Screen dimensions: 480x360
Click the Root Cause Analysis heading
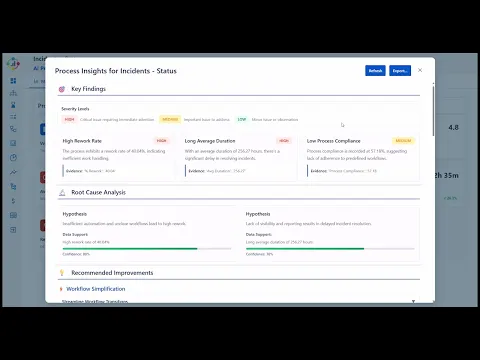point(98,192)
